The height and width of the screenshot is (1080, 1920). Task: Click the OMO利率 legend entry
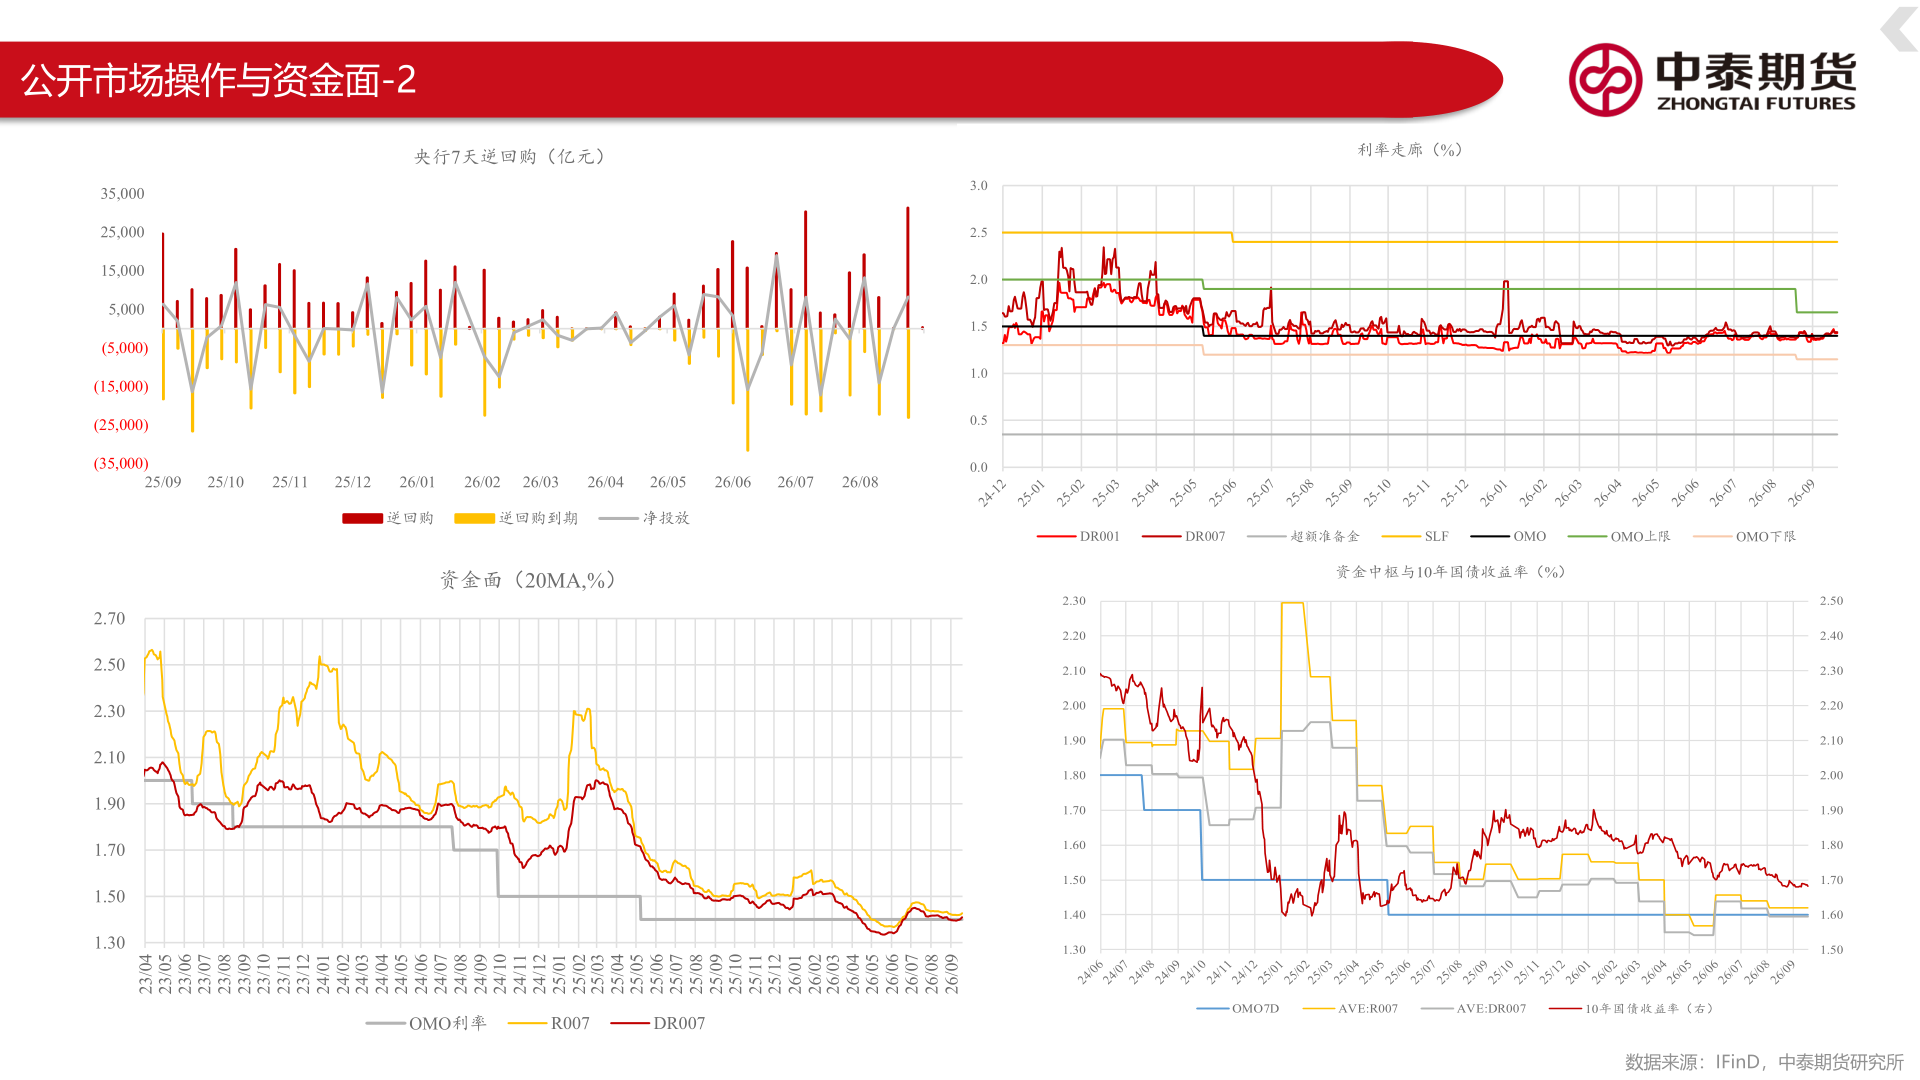click(x=426, y=1023)
